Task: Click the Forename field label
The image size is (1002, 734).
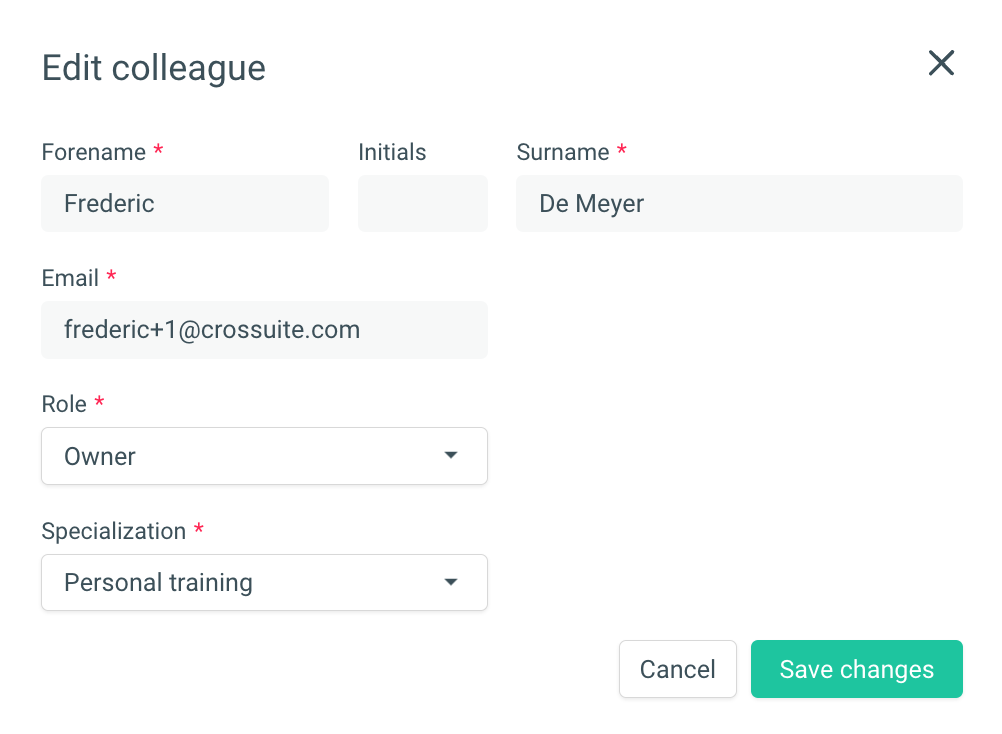Action: point(94,152)
